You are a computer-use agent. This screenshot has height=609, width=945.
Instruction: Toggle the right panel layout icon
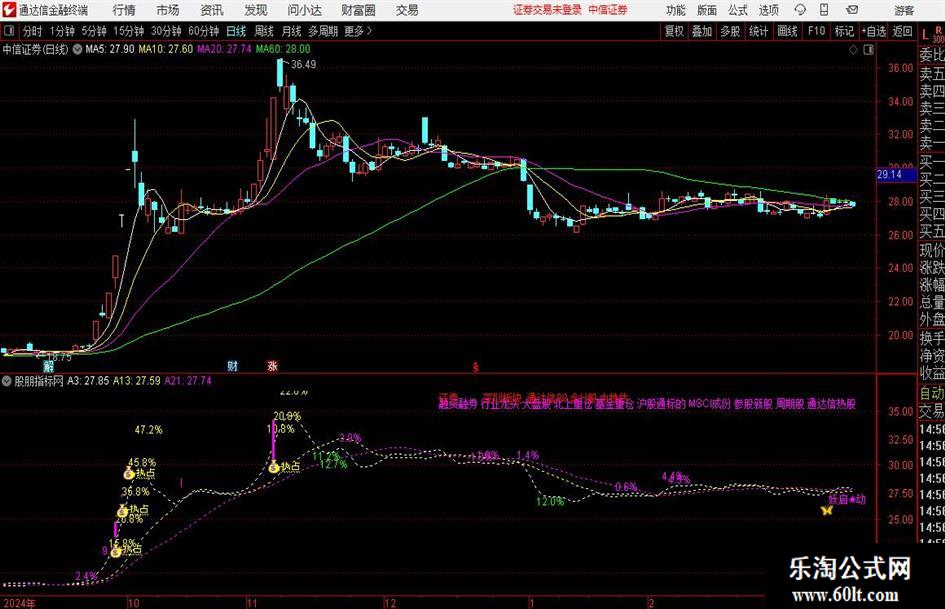coord(868,50)
